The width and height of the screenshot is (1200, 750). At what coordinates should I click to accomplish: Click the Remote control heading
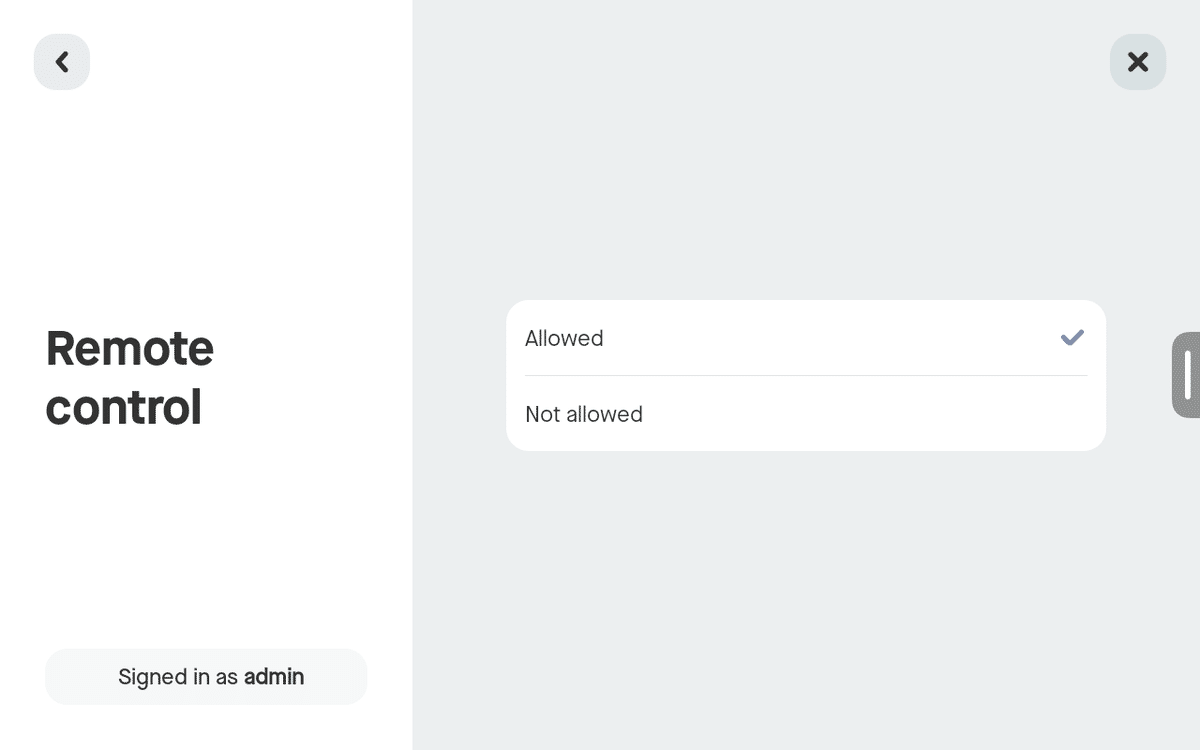pyautogui.click(x=130, y=377)
